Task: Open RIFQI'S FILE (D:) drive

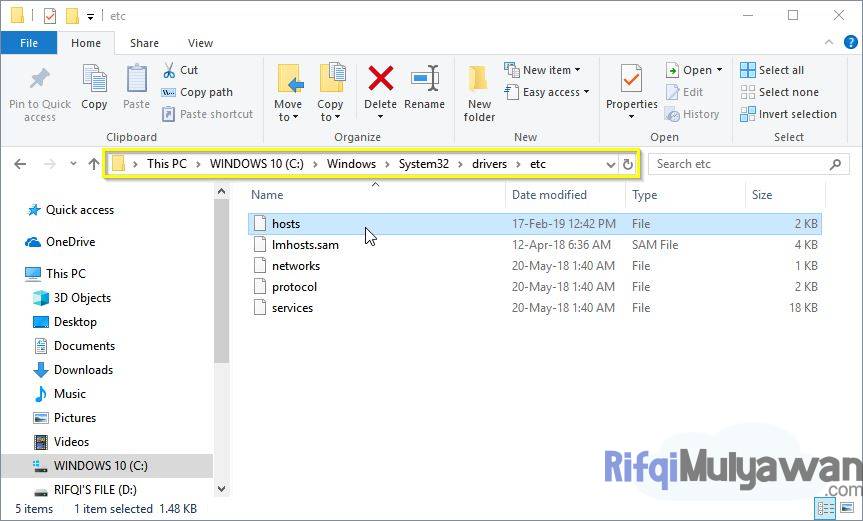Action: pos(85,490)
